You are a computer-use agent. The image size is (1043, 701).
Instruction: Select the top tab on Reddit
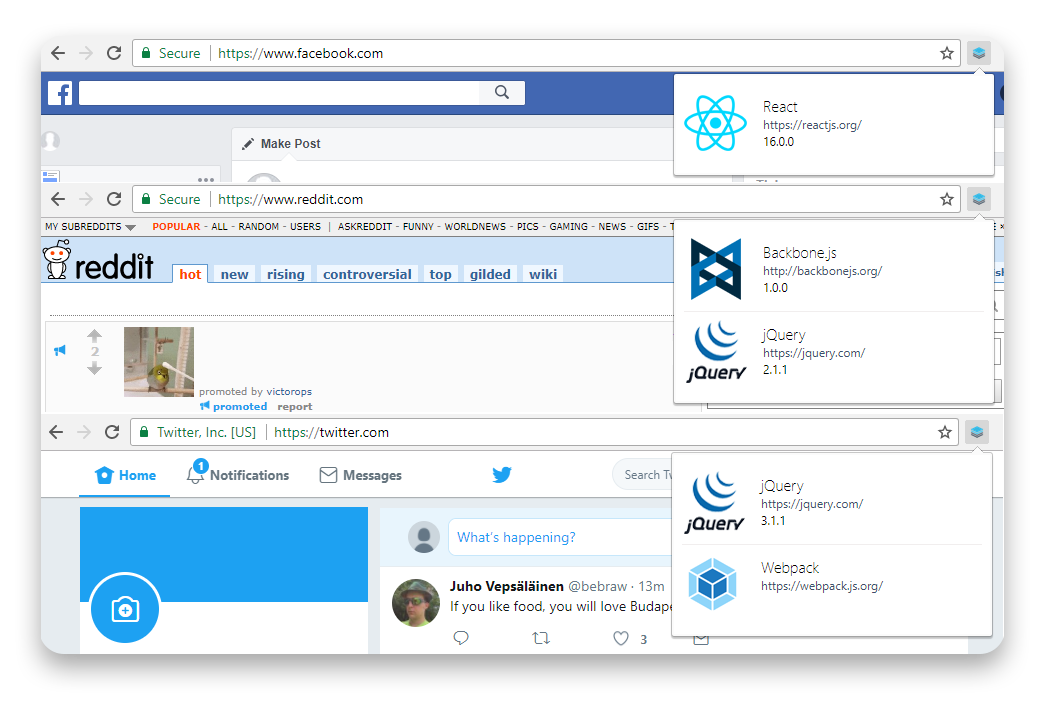(x=440, y=274)
